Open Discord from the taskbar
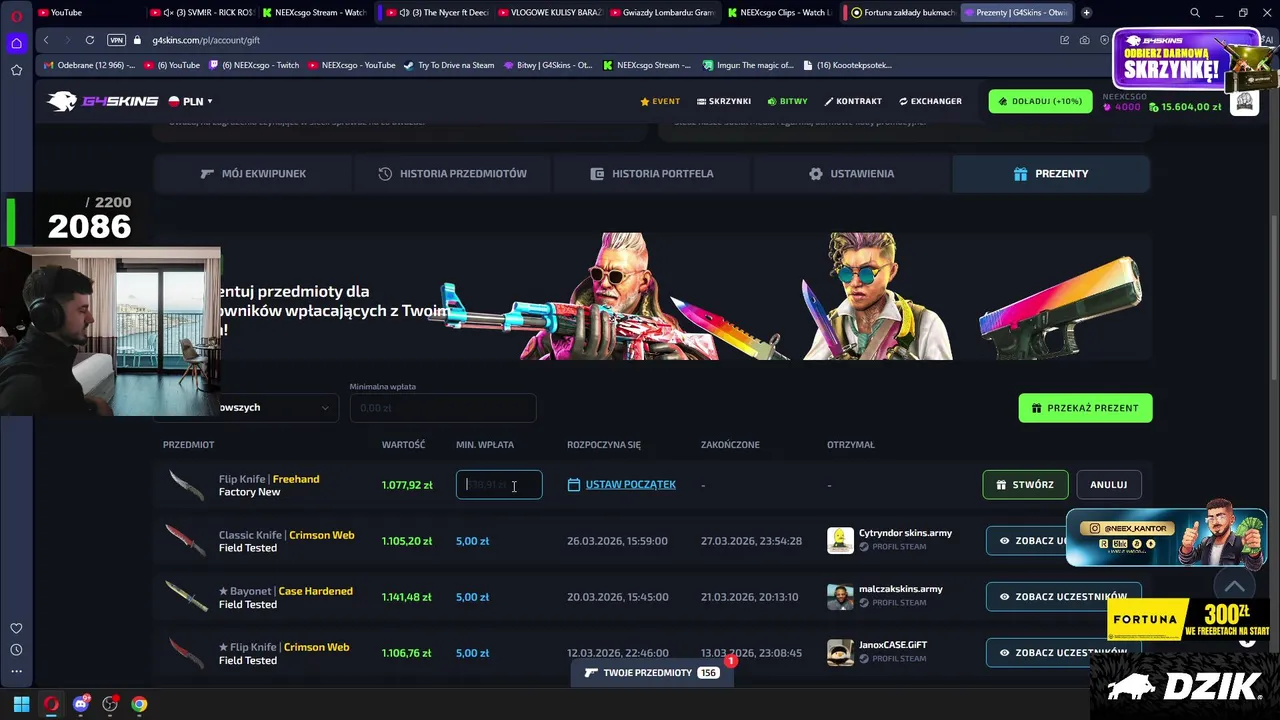Image resolution: width=1280 pixels, height=720 pixels. (x=81, y=704)
